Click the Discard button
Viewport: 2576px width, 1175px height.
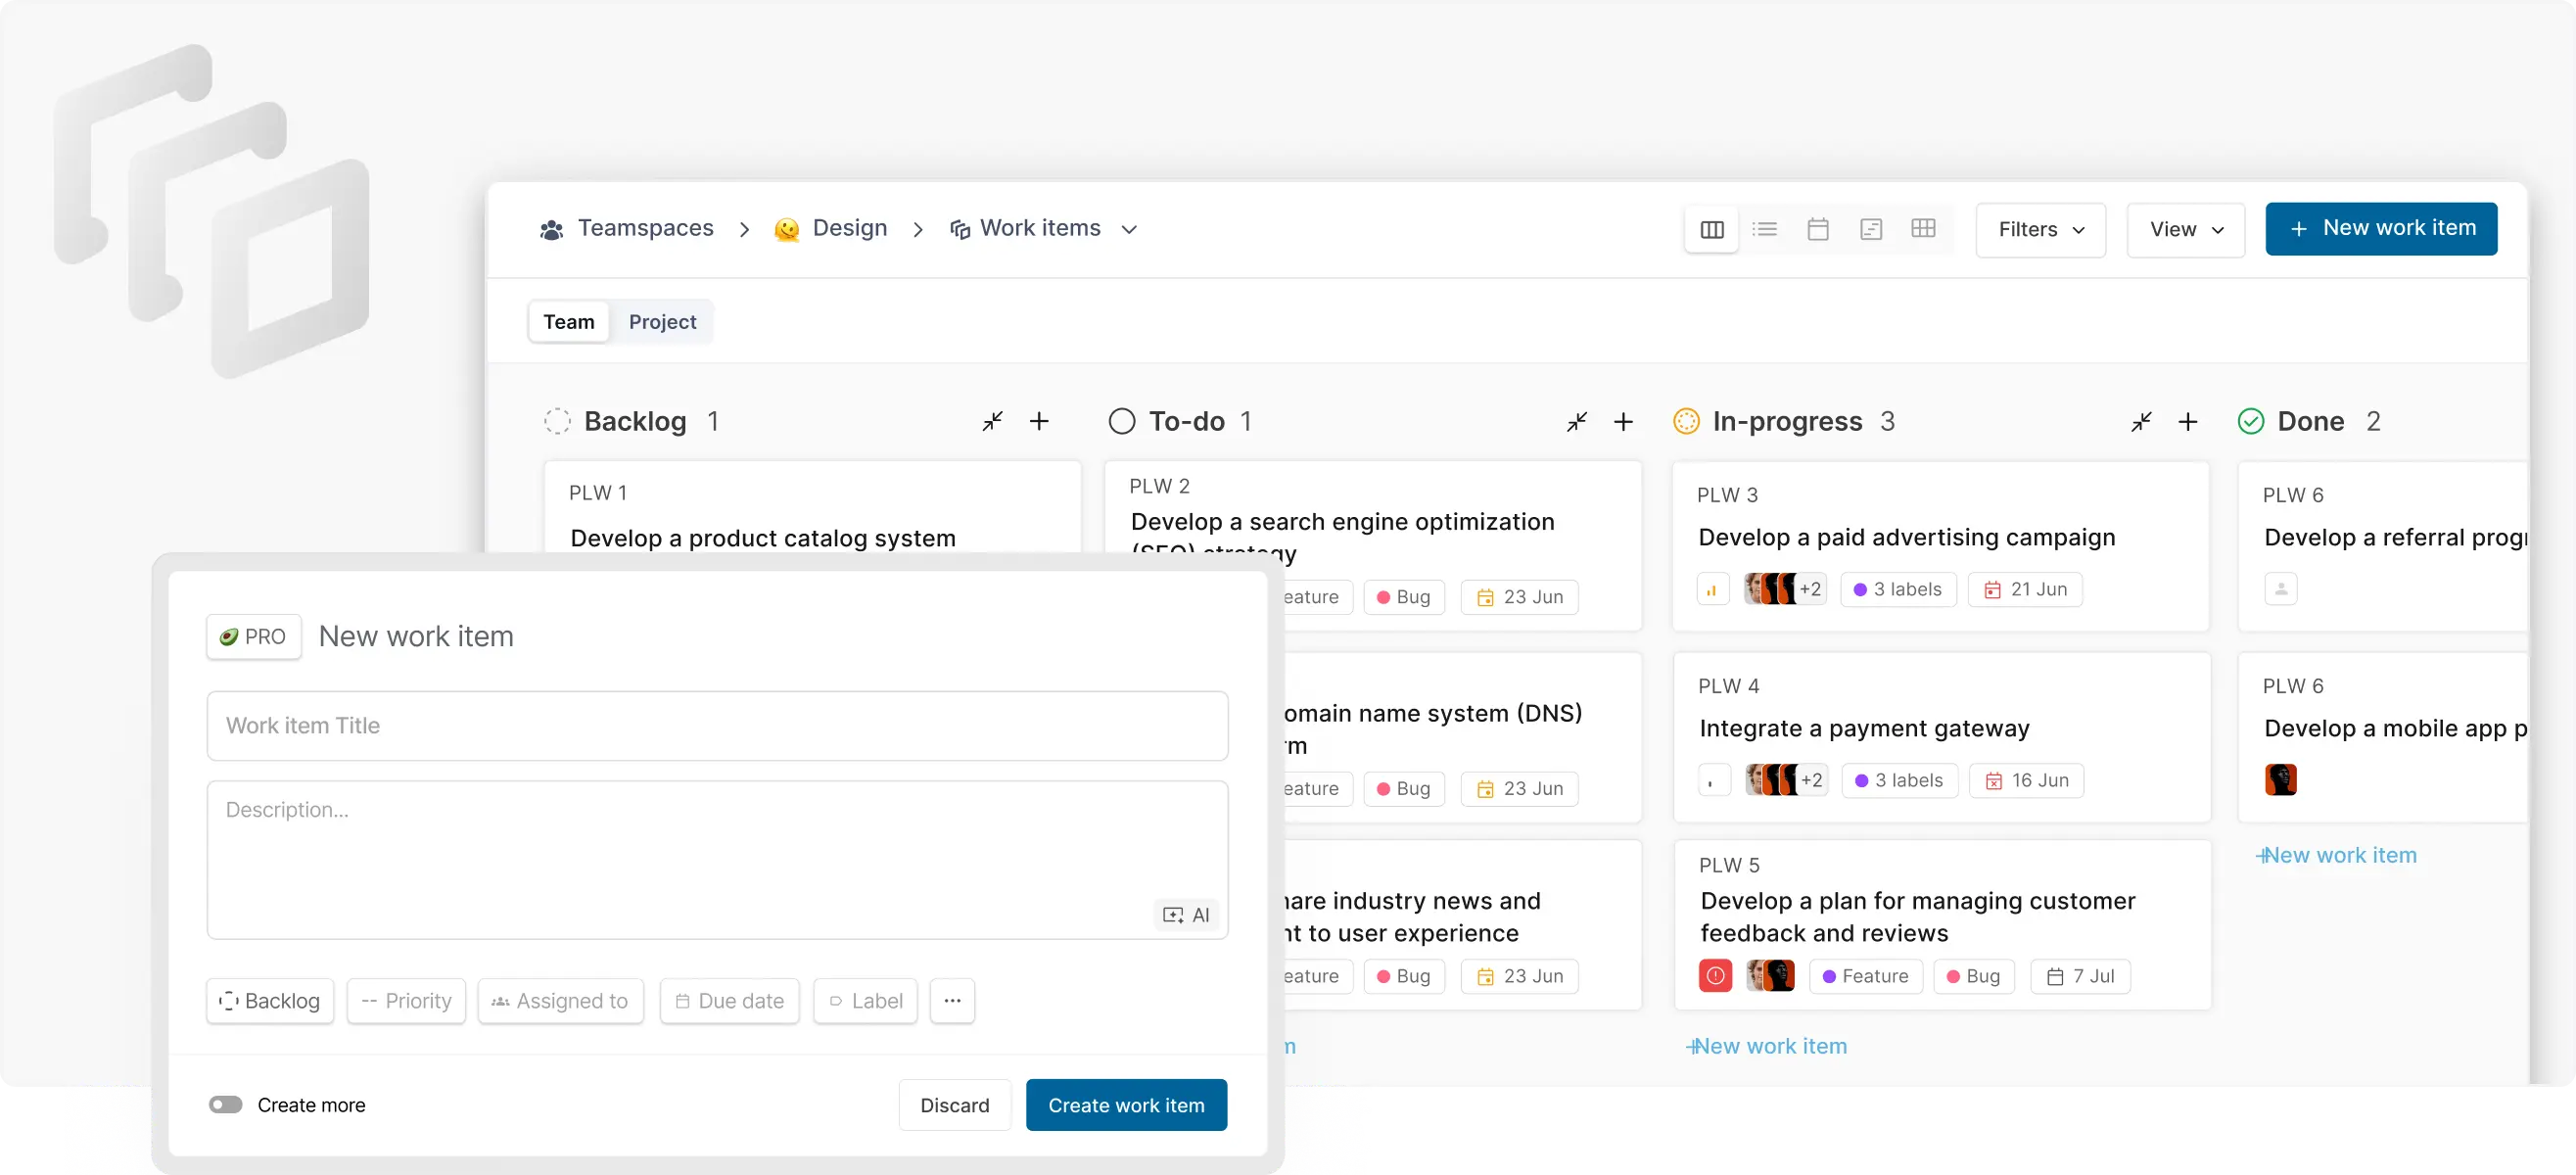click(x=954, y=1105)
